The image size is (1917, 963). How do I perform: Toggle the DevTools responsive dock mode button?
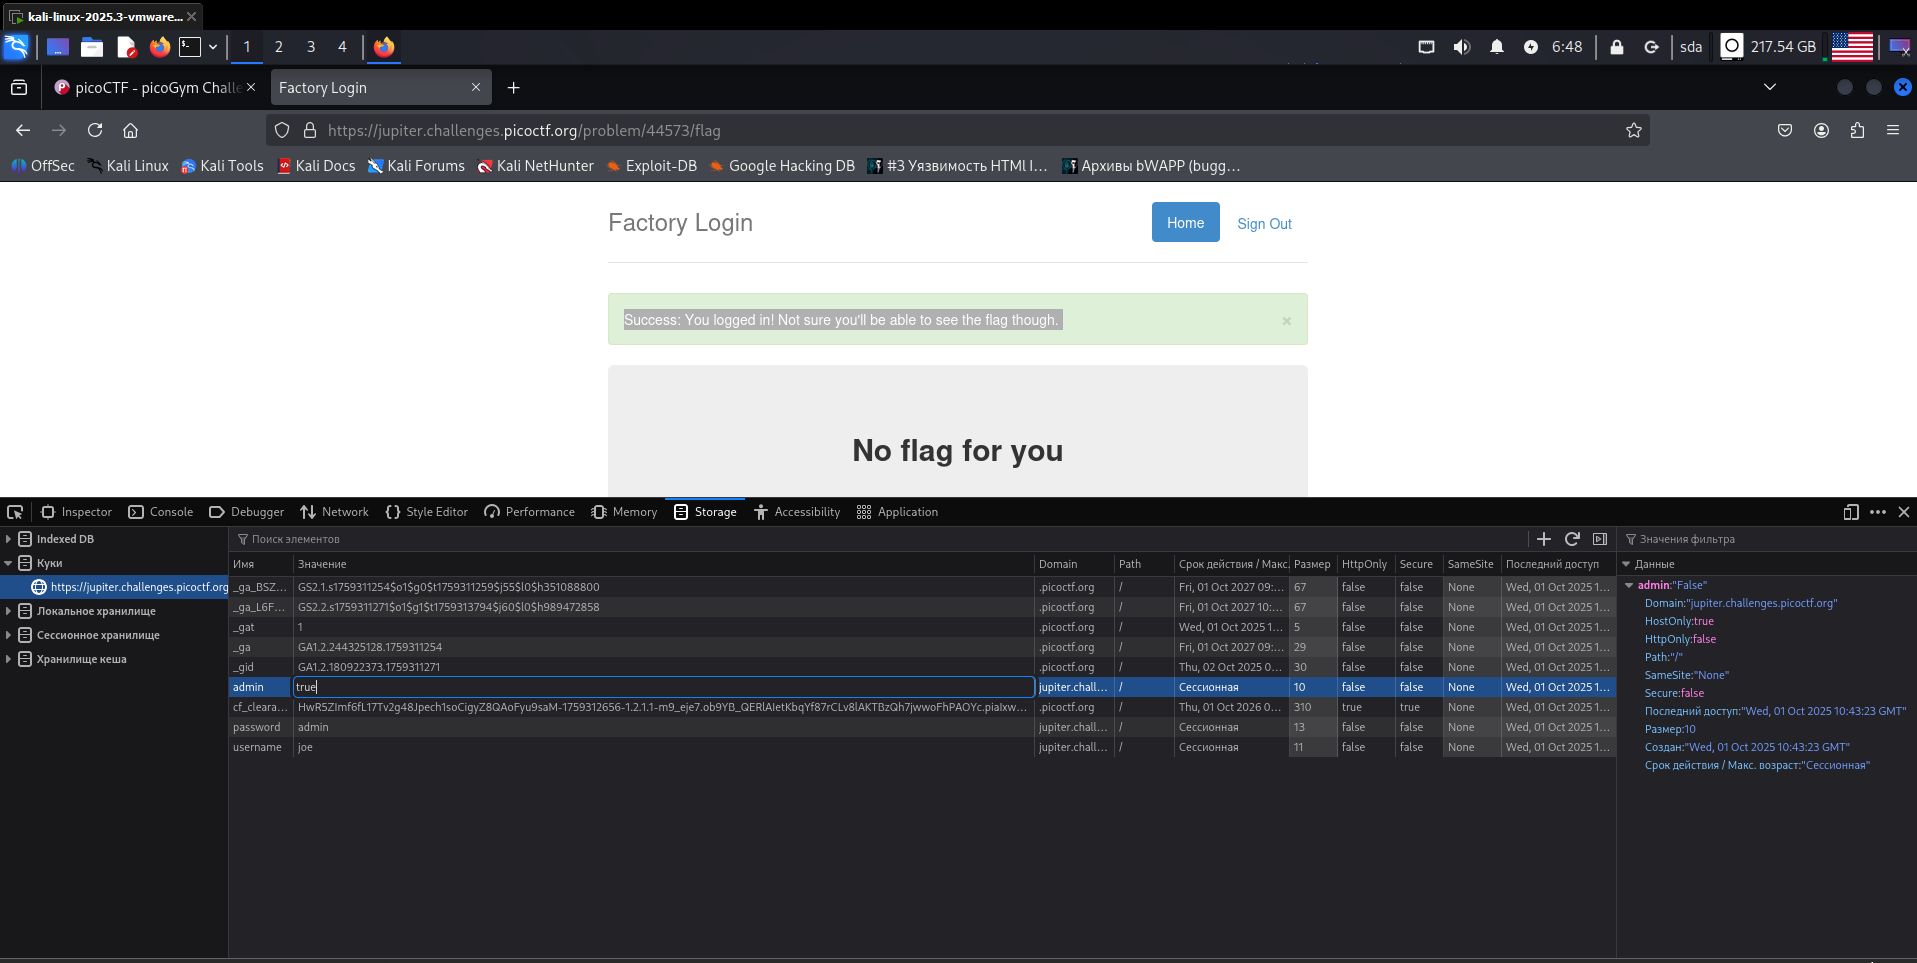[x=1850, y=512]
